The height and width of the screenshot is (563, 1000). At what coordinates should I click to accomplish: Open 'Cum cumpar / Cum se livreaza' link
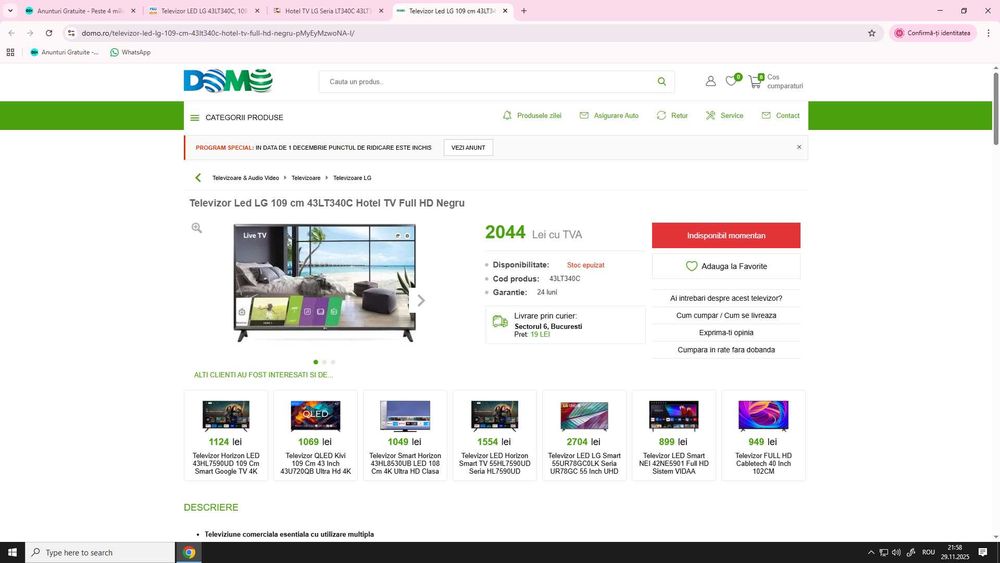click(726, 316)
